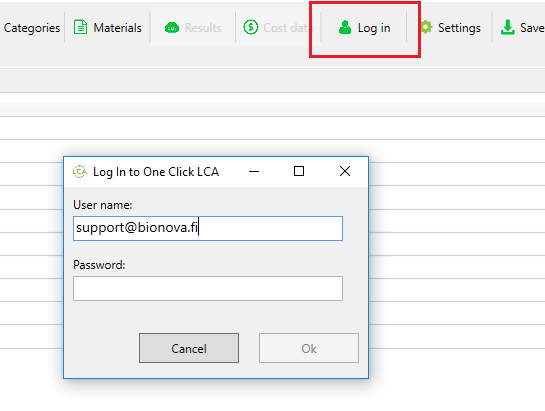Screen dimensions: 545x411
Task: Choose the Log in text label
Action: click(x=374, y=28)
